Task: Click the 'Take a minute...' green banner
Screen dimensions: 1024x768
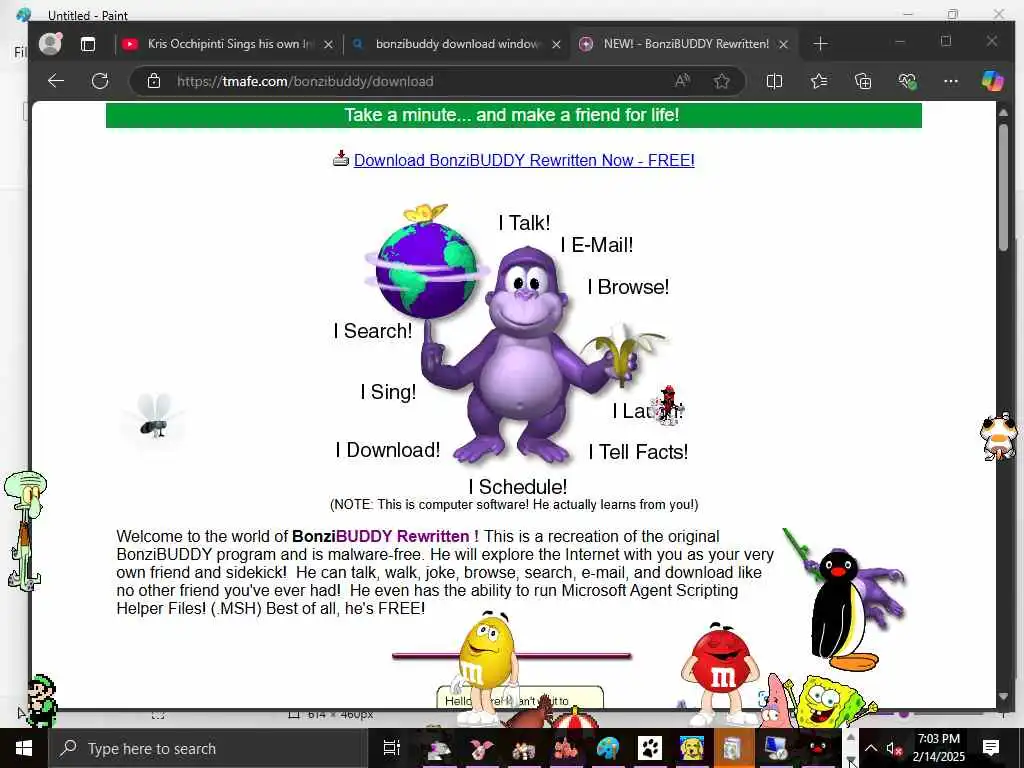Action: click(x=513, y=115)
